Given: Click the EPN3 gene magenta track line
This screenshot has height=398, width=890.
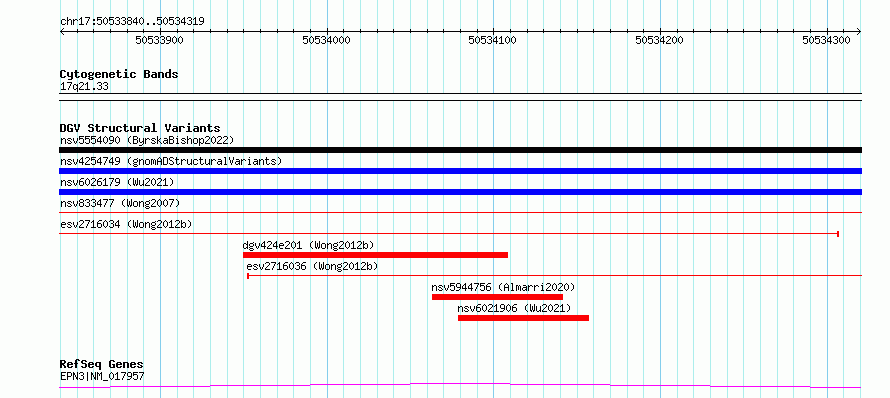Looking at the screenshot, I should coord(460,386).
